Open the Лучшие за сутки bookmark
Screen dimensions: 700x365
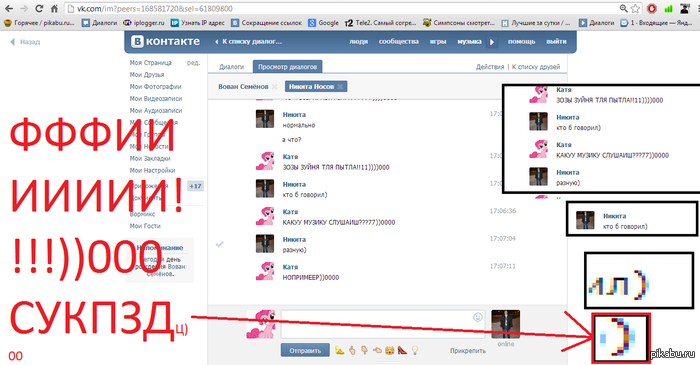pos(536,23)
